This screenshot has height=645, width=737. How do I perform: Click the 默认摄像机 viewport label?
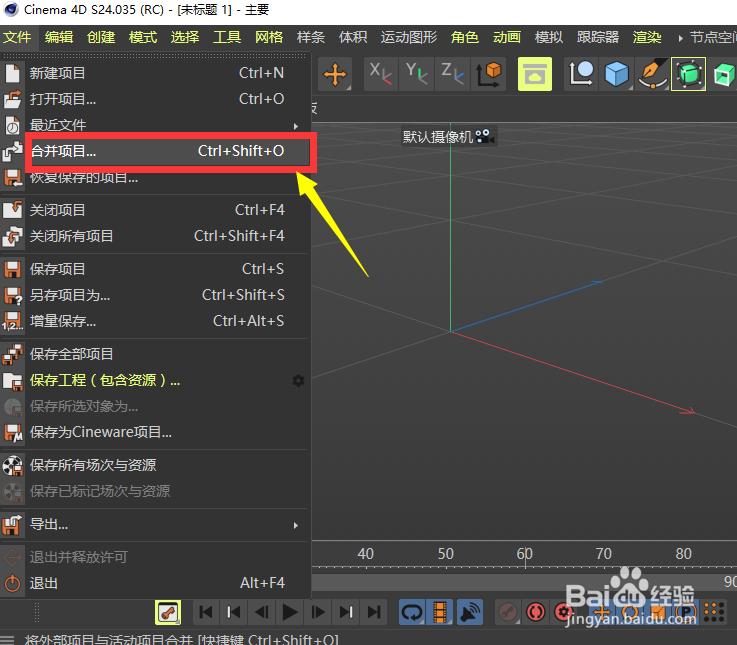pyautogui.click(x=448, y=137)
